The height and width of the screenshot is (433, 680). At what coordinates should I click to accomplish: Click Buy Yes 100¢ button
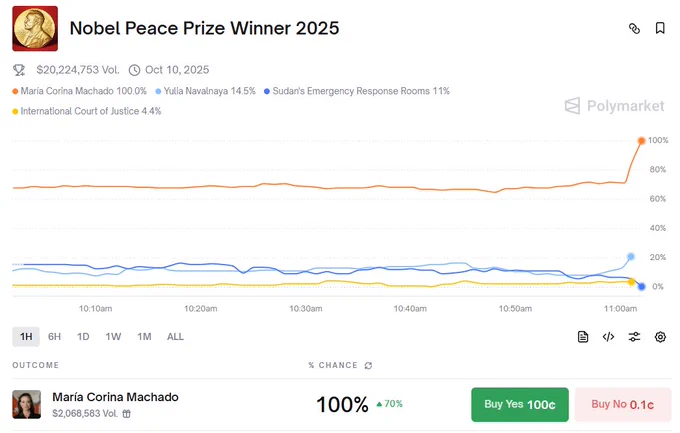click(520, 404)
